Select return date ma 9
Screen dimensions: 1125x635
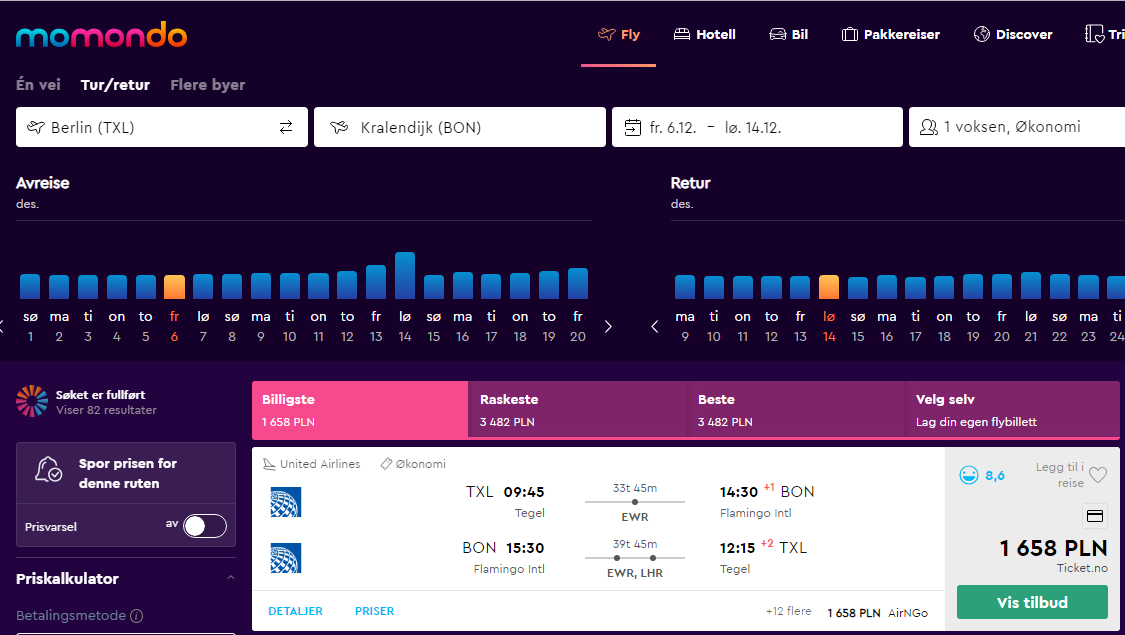[x=684, y=326]
